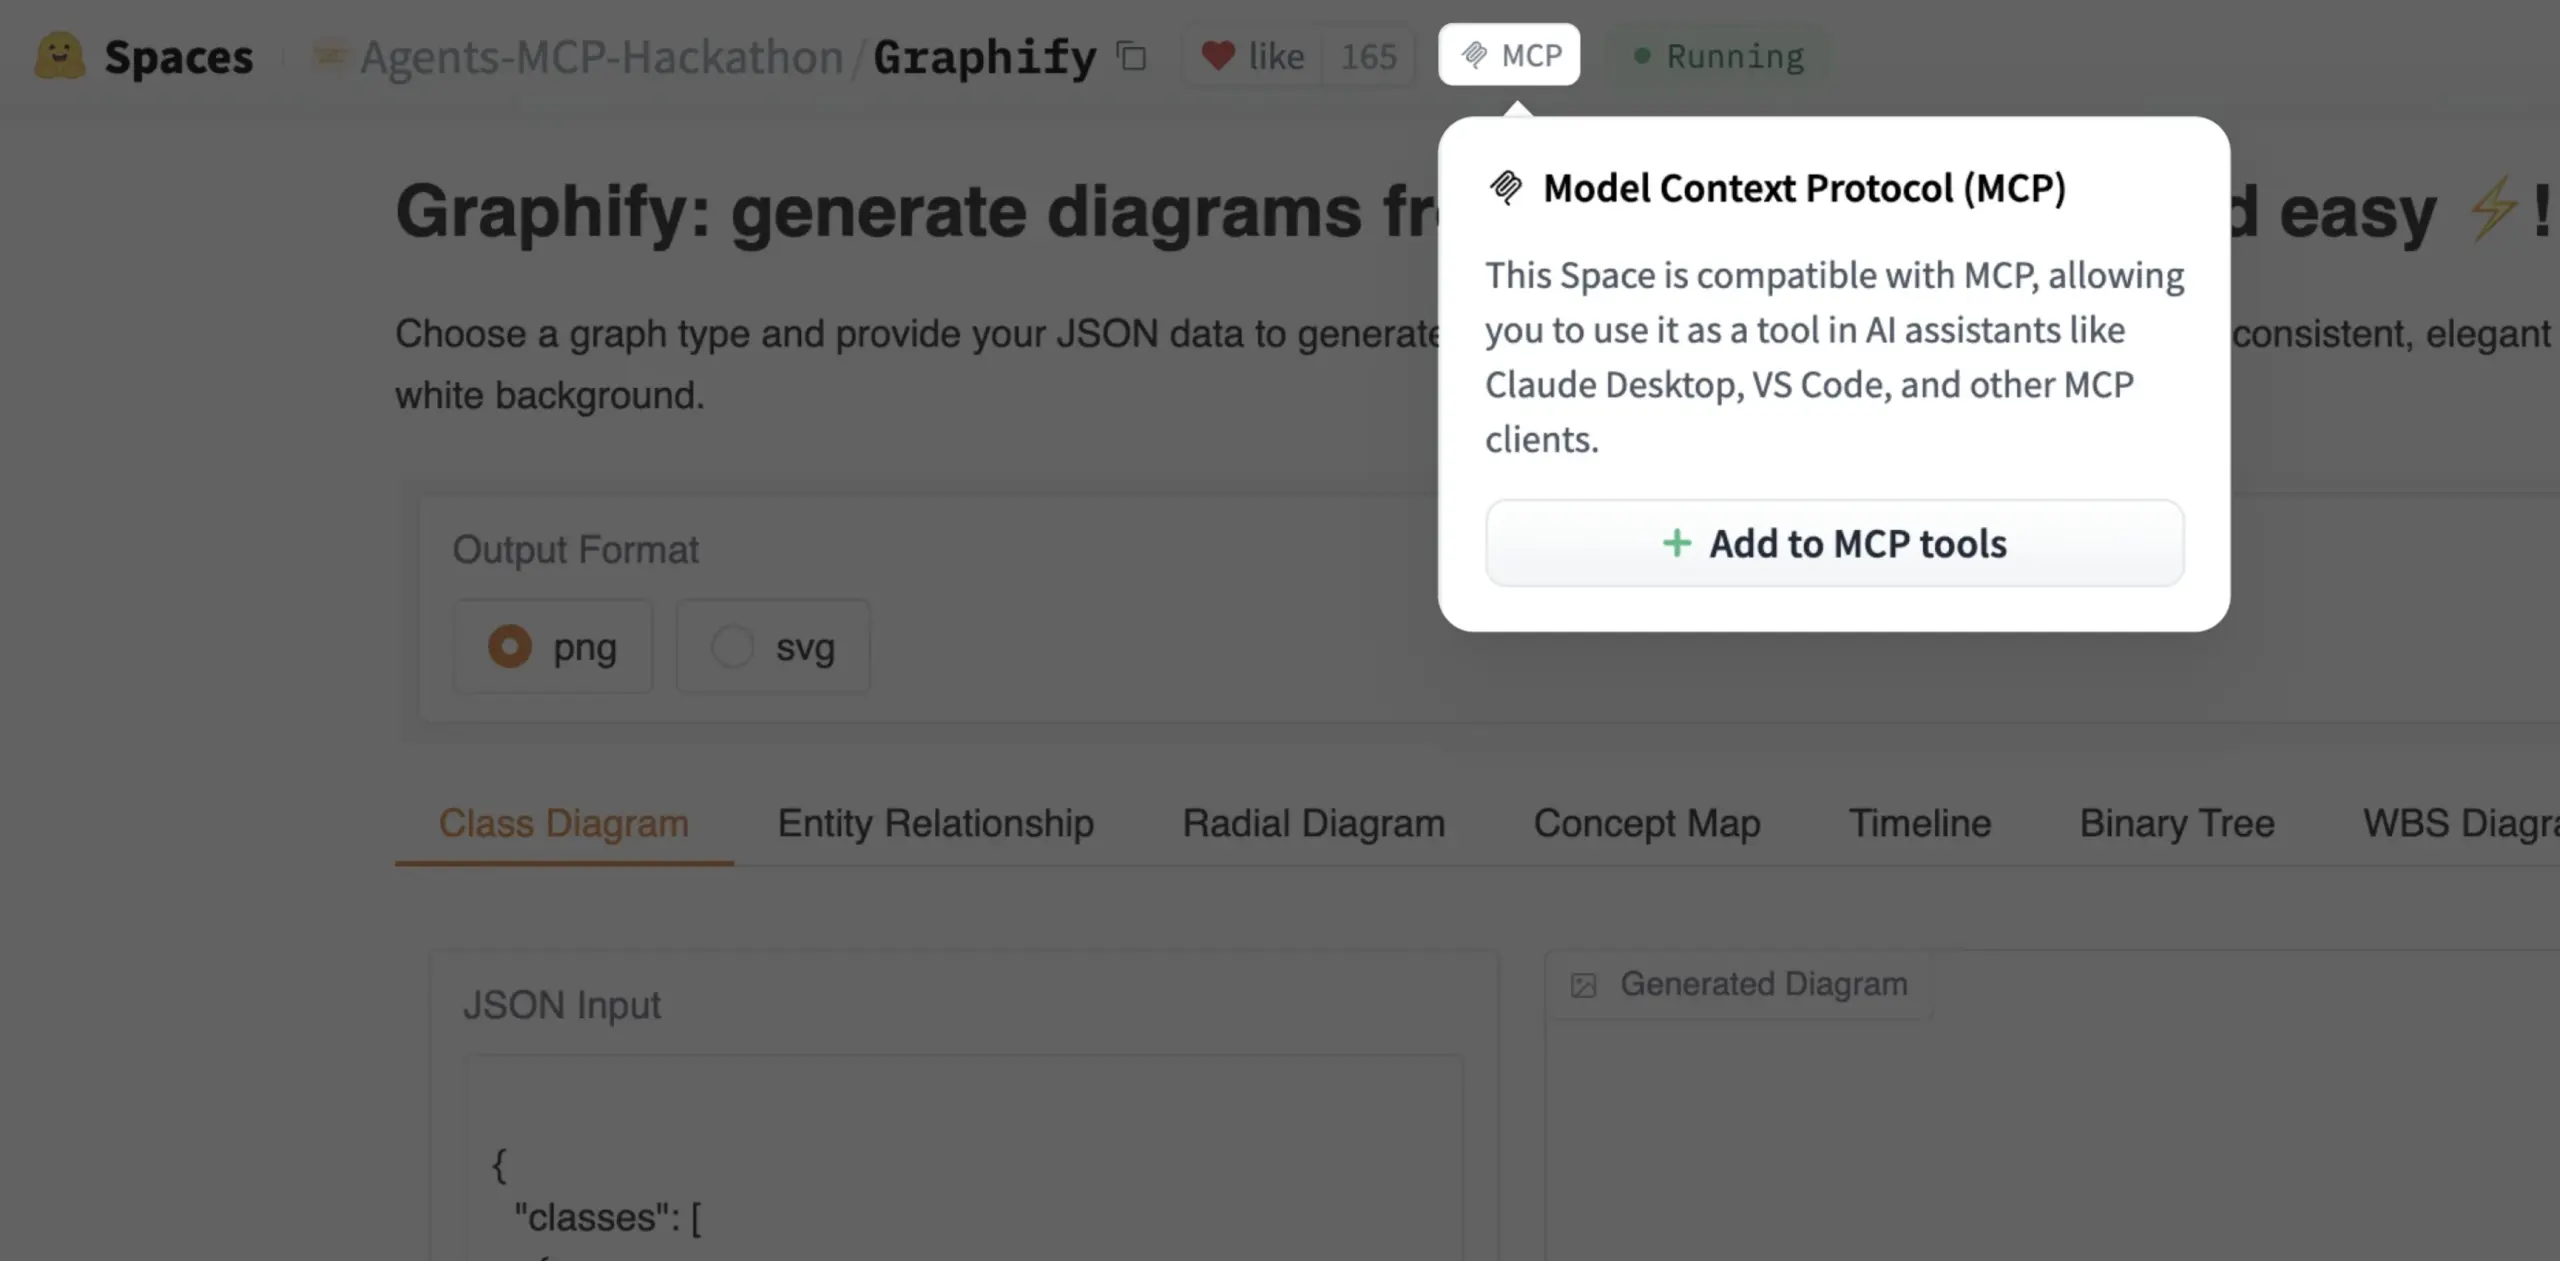Screen dimensions: 2560x1261
Task: Open the Binary Tree tab
Action: click(2177, 824)
